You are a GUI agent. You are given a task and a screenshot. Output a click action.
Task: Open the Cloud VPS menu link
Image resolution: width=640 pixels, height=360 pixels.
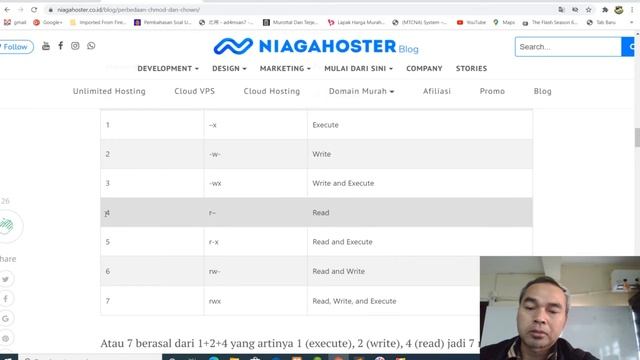pos(194,91)
